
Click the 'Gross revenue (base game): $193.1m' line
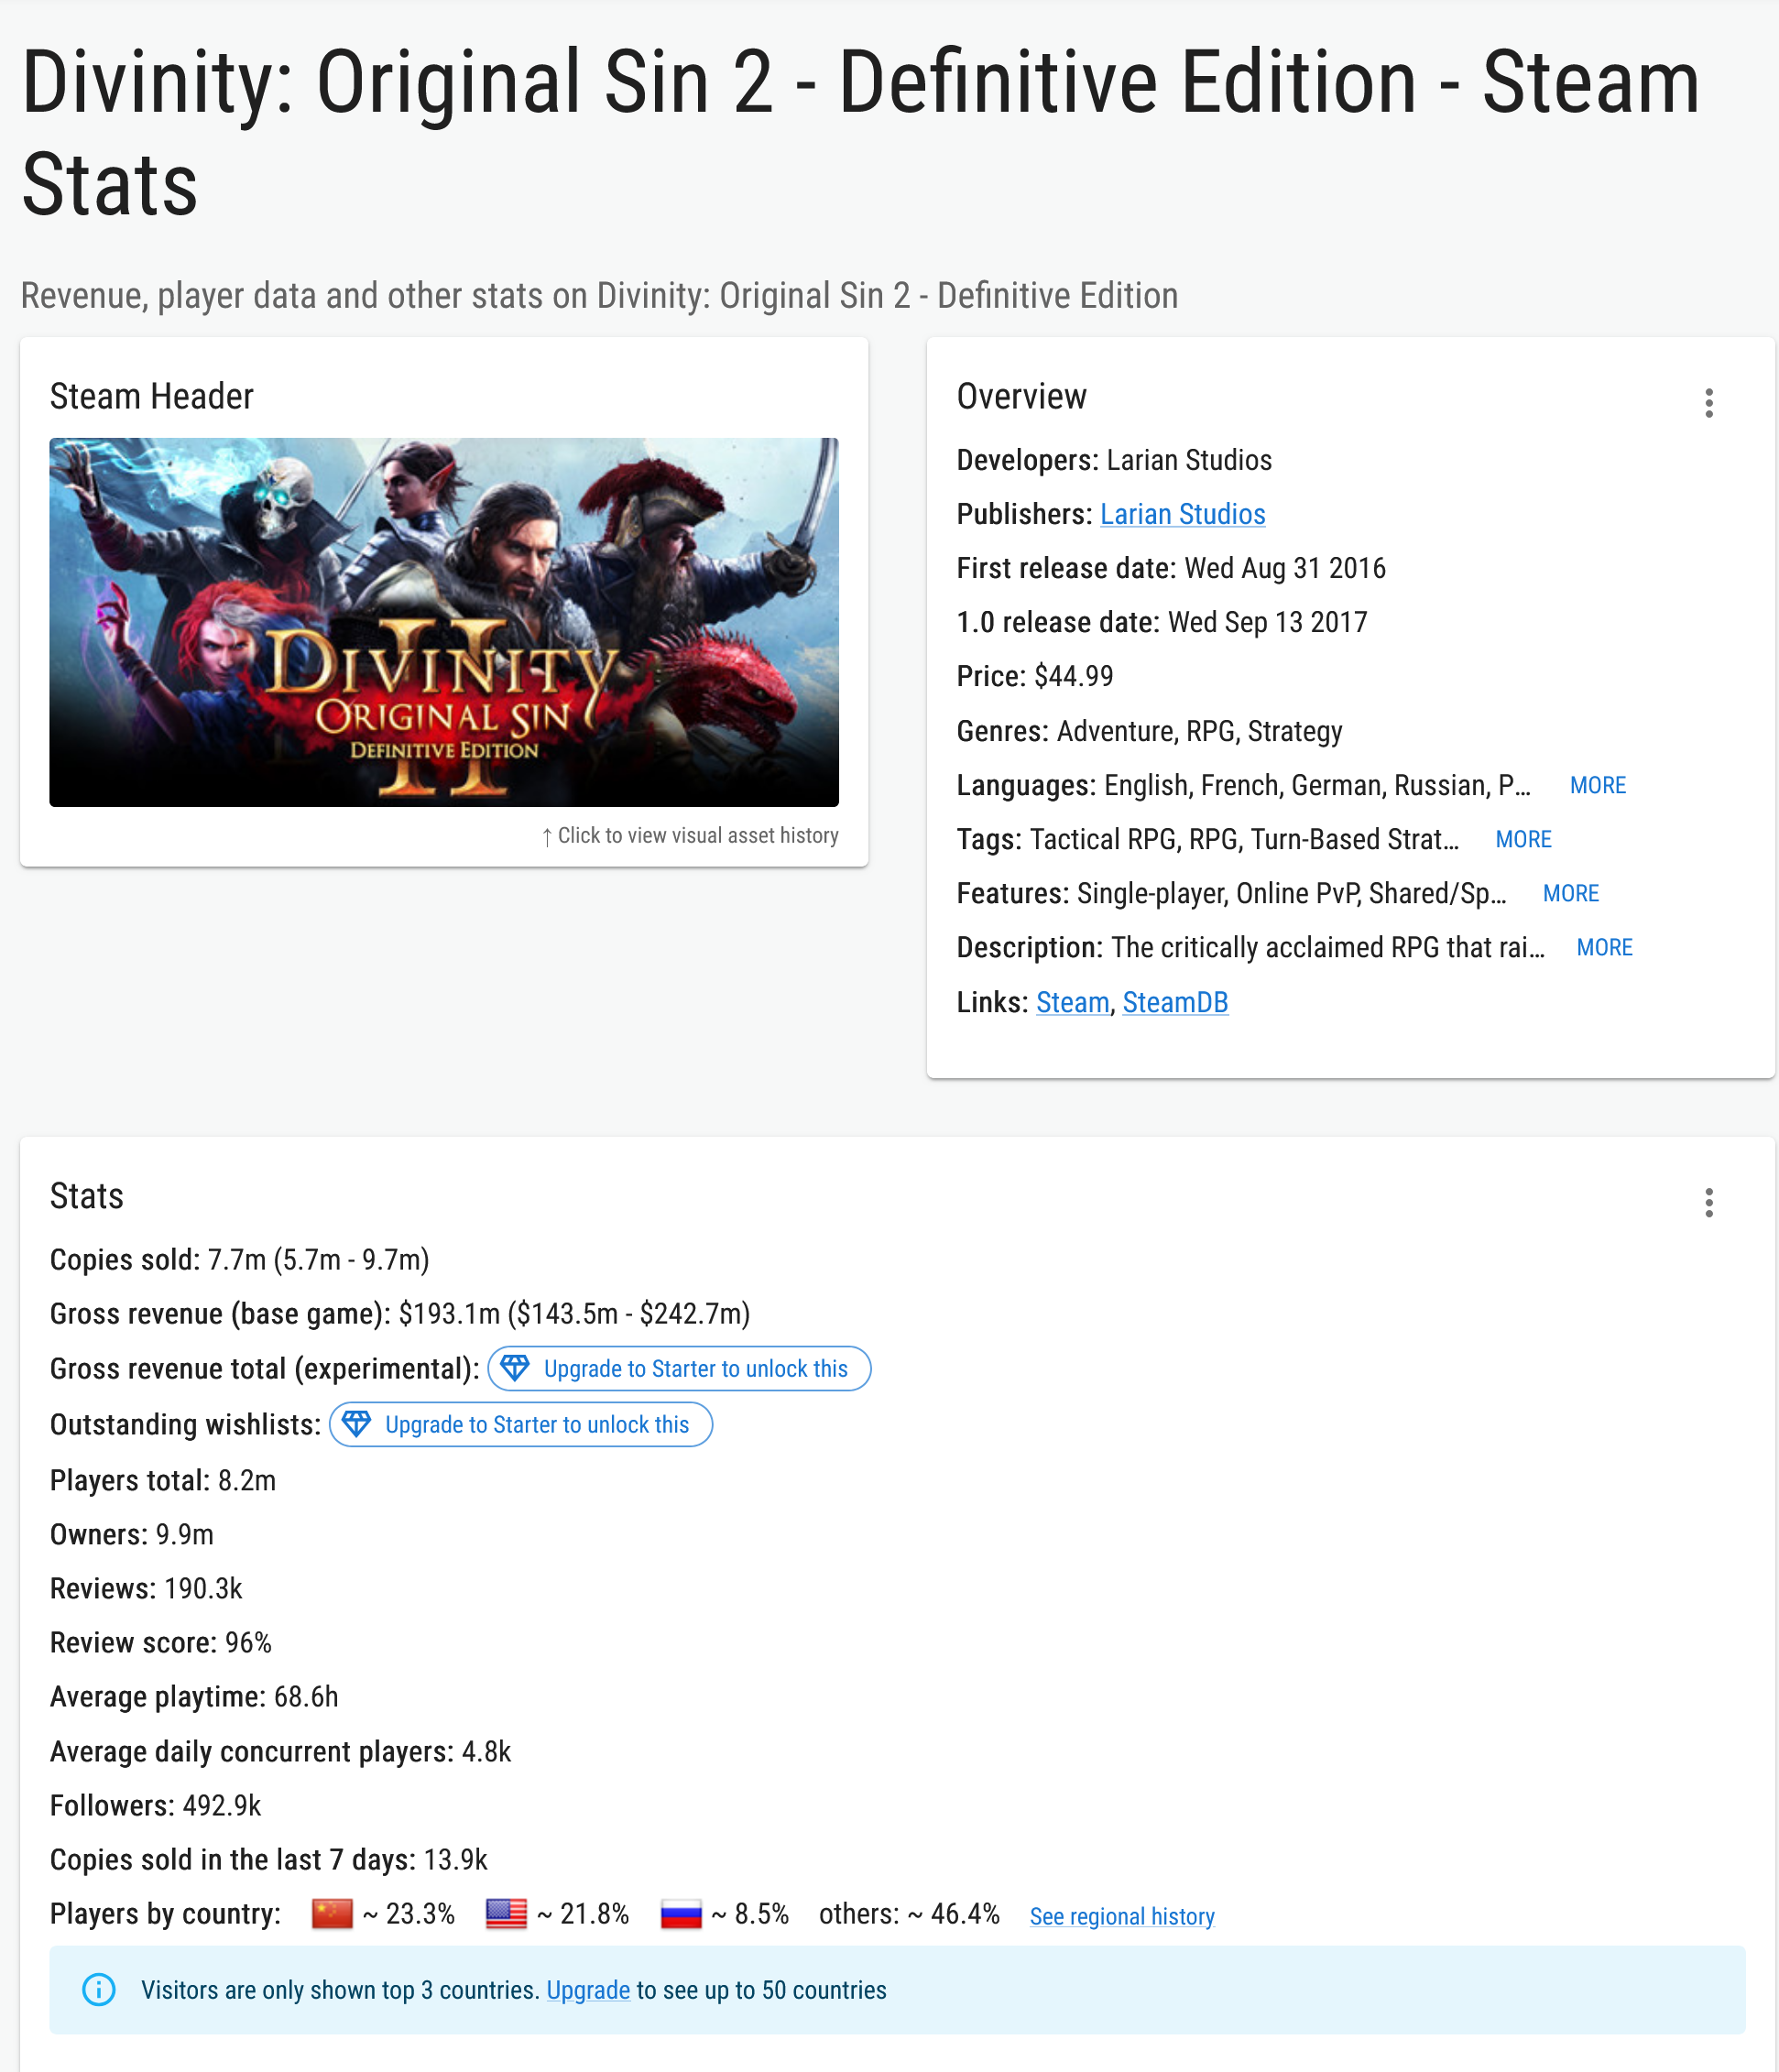(400, 1313)
